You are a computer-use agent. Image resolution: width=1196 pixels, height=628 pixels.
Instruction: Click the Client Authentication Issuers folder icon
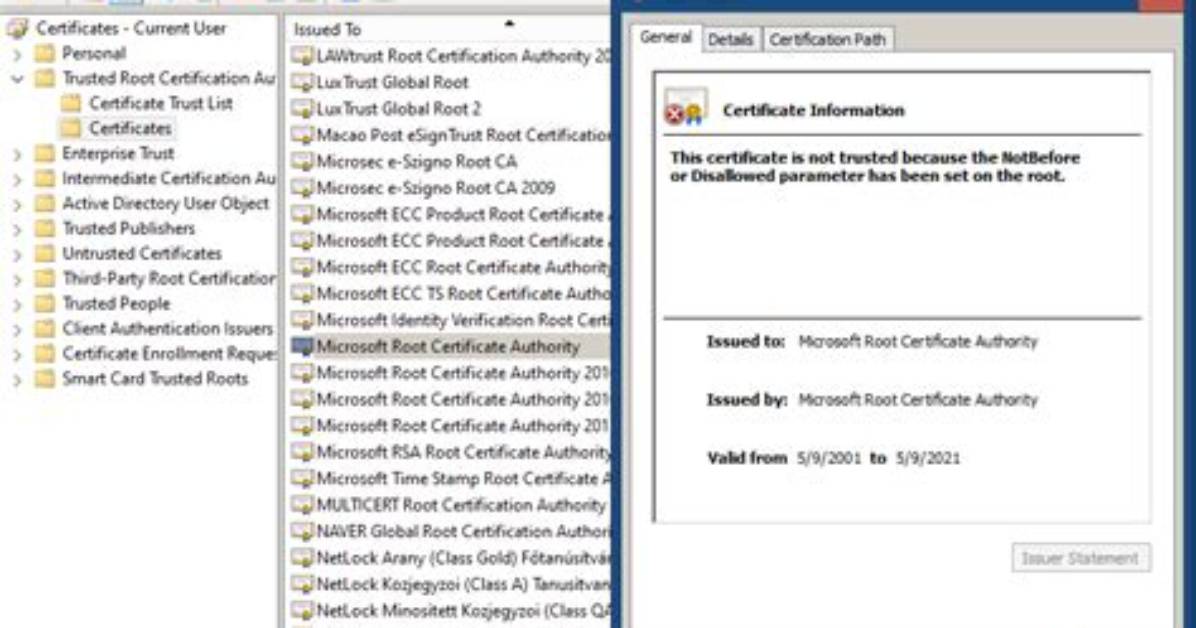(45, 328)
